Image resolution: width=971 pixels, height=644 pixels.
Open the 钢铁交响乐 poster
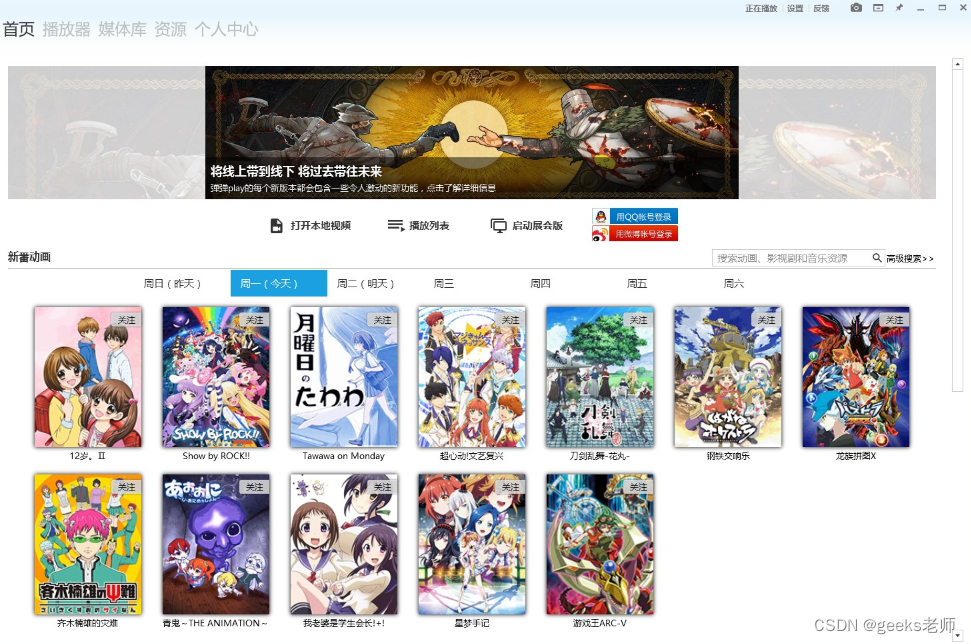[x=728, y=377]
